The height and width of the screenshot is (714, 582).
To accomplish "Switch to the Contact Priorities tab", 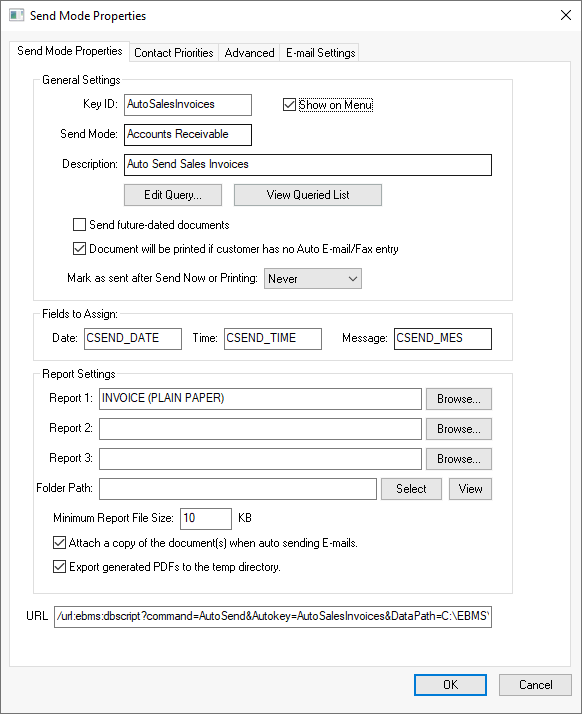I will [x=174, y=53].
